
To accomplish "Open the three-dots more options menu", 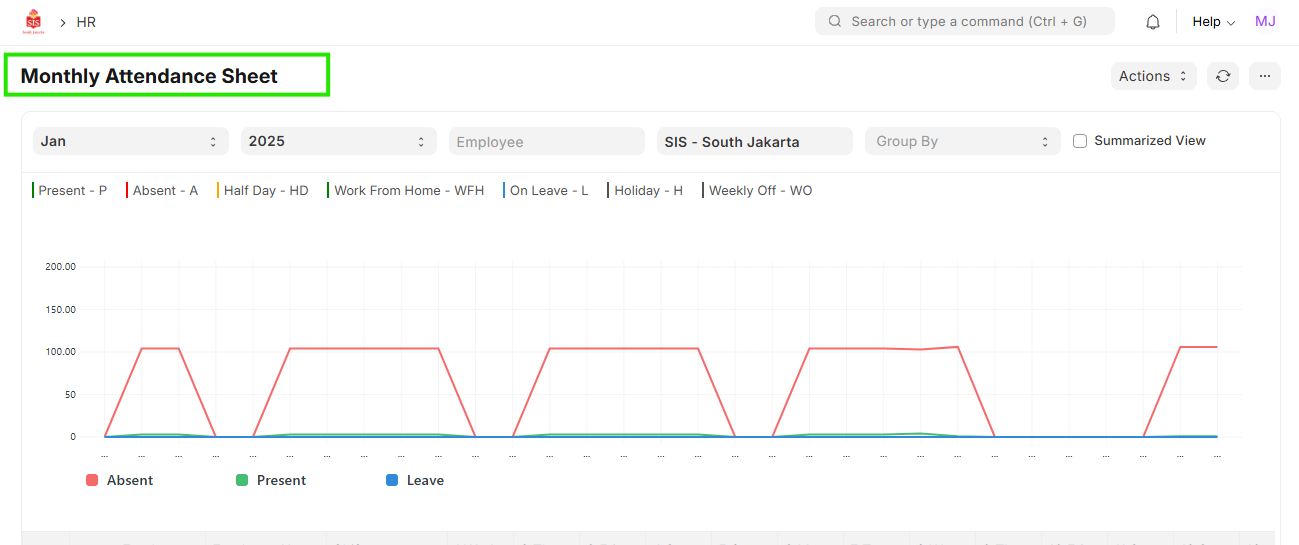I will pyautogui.click(x=1264, y=76).
